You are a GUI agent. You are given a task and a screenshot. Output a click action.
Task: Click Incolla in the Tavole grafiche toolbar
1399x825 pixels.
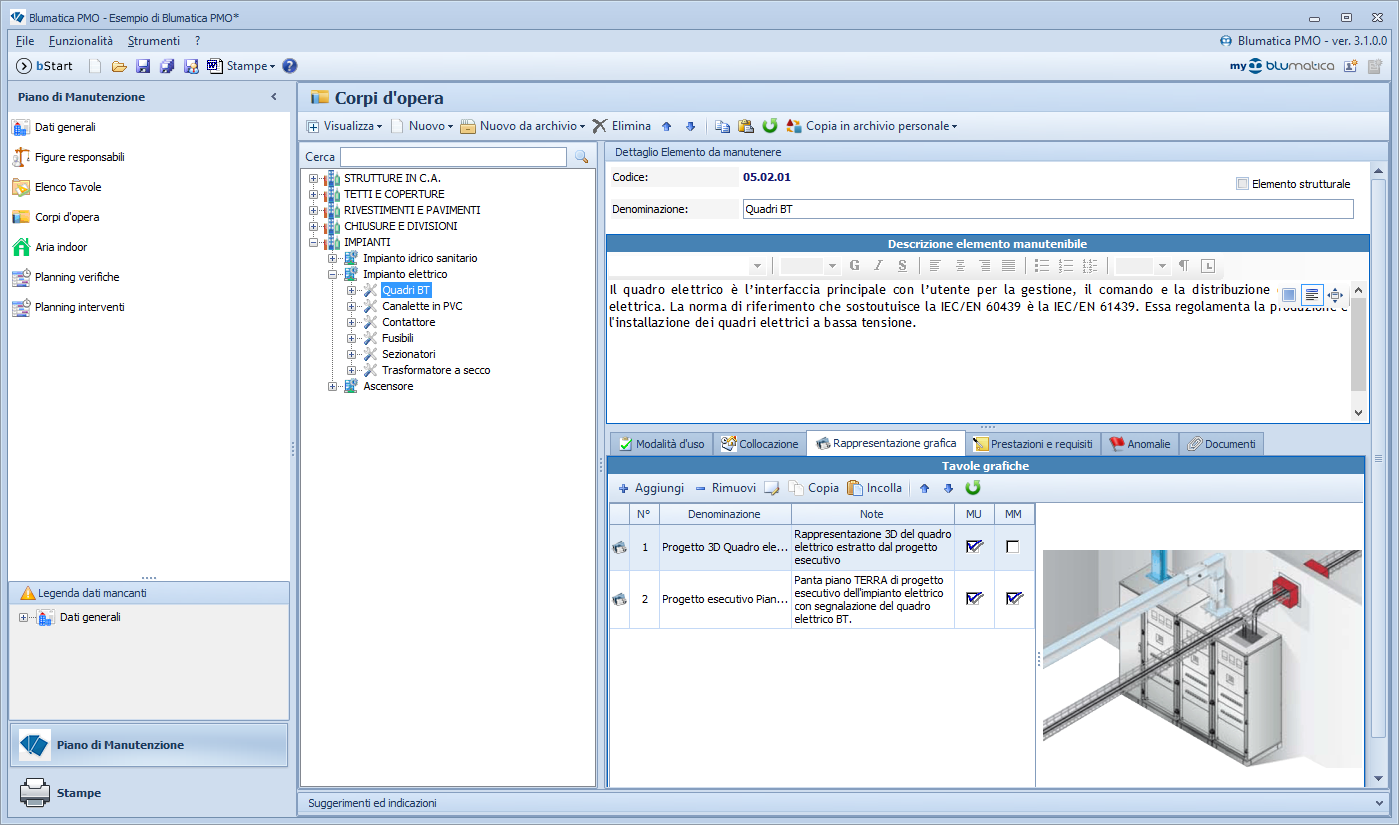pyautogui.click(x=875, y=488)
